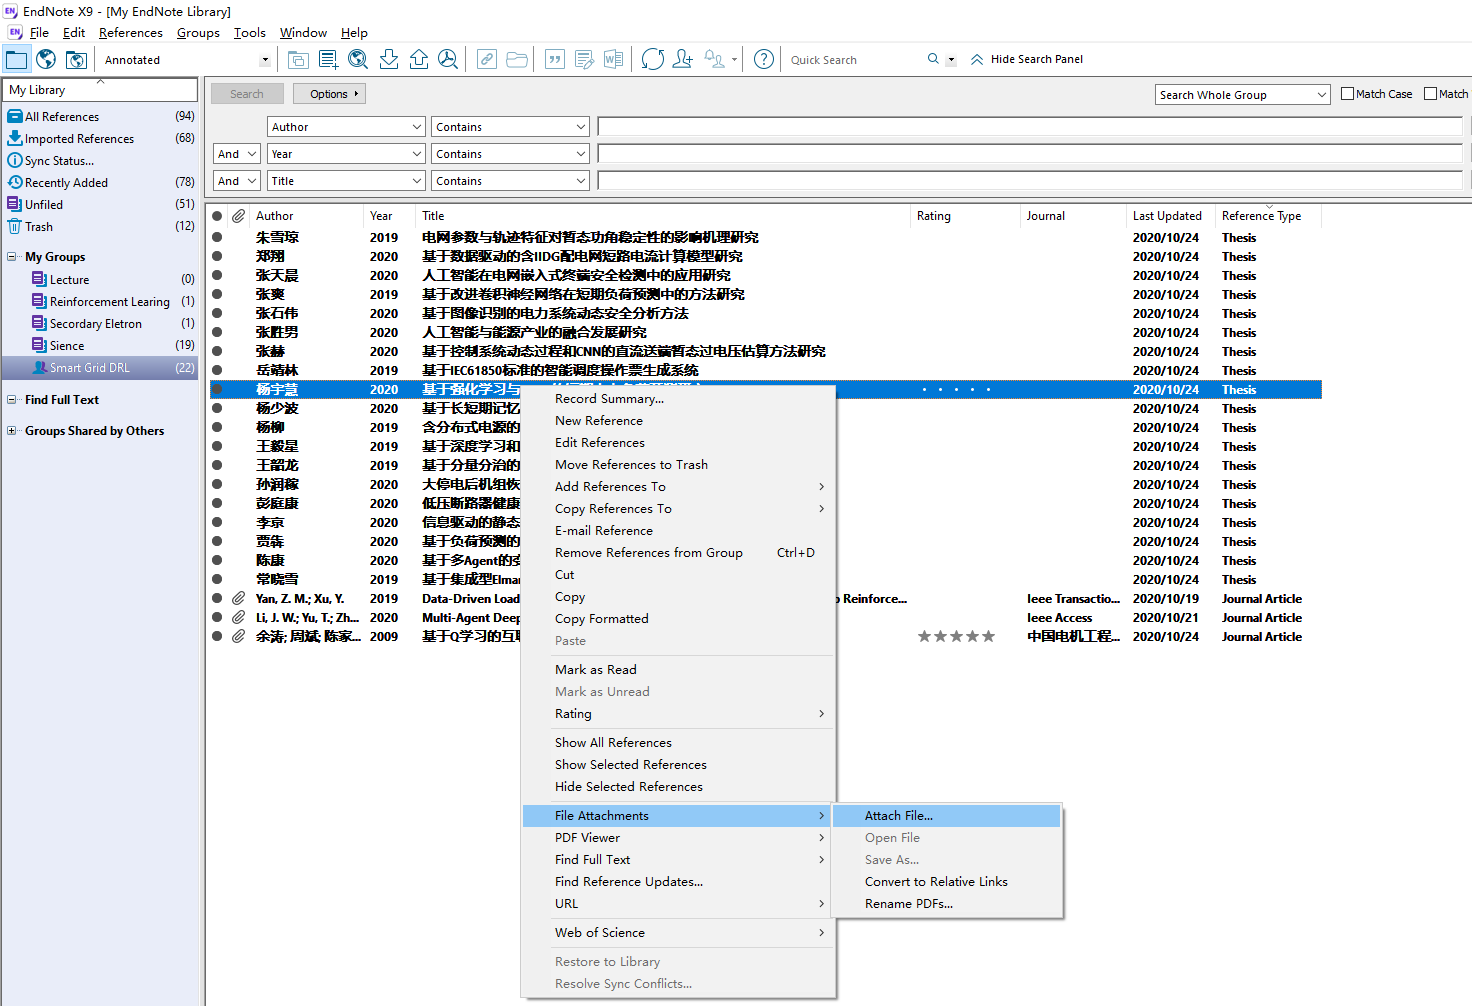The image size is (1472, 1006).
Task: Open the Year field dropdown
Action: click(x=347, y=154)
